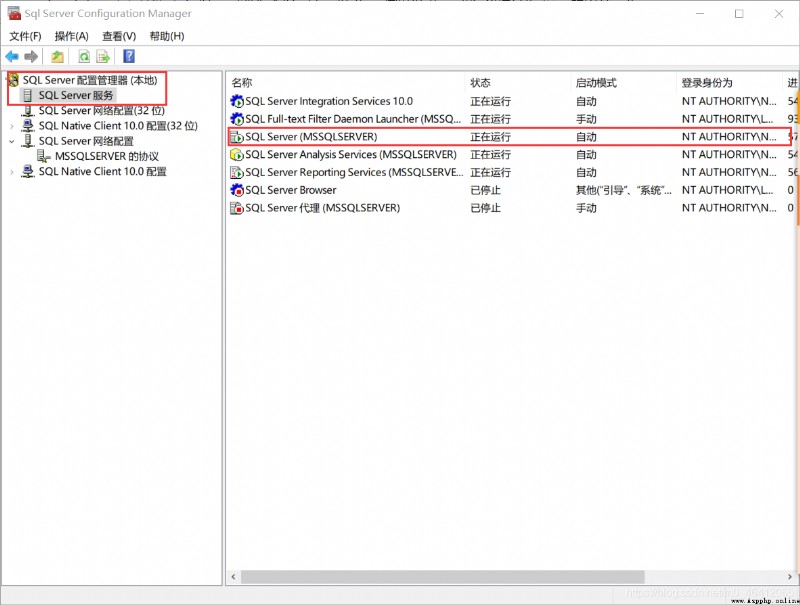Click the Back arrow toolbar icon
The width and height of the screenshot is (800, 605).
[x=12, y=56]
